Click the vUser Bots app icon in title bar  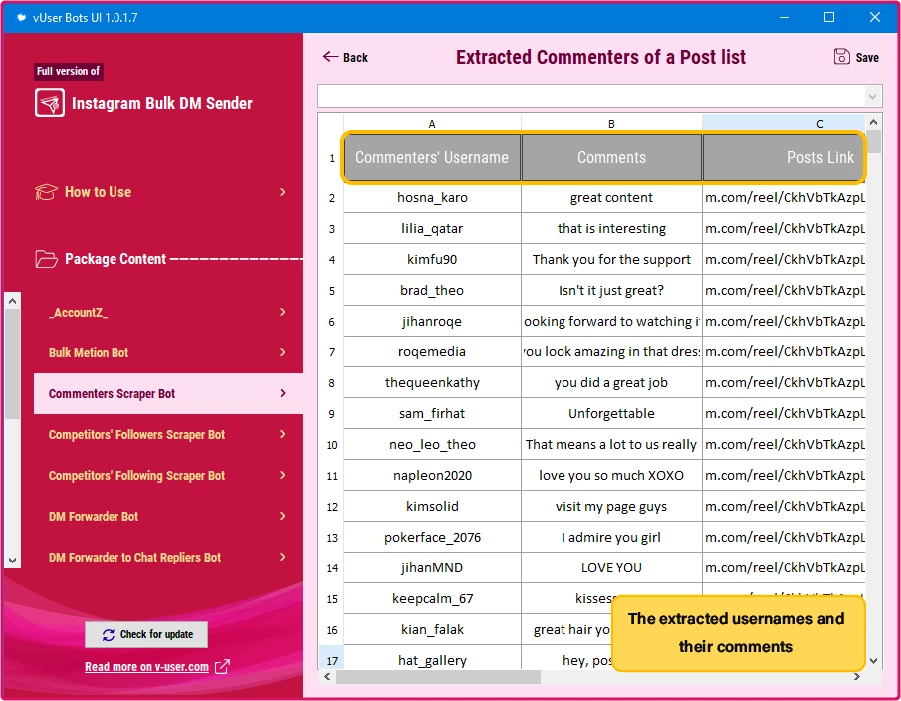point(21,17)
